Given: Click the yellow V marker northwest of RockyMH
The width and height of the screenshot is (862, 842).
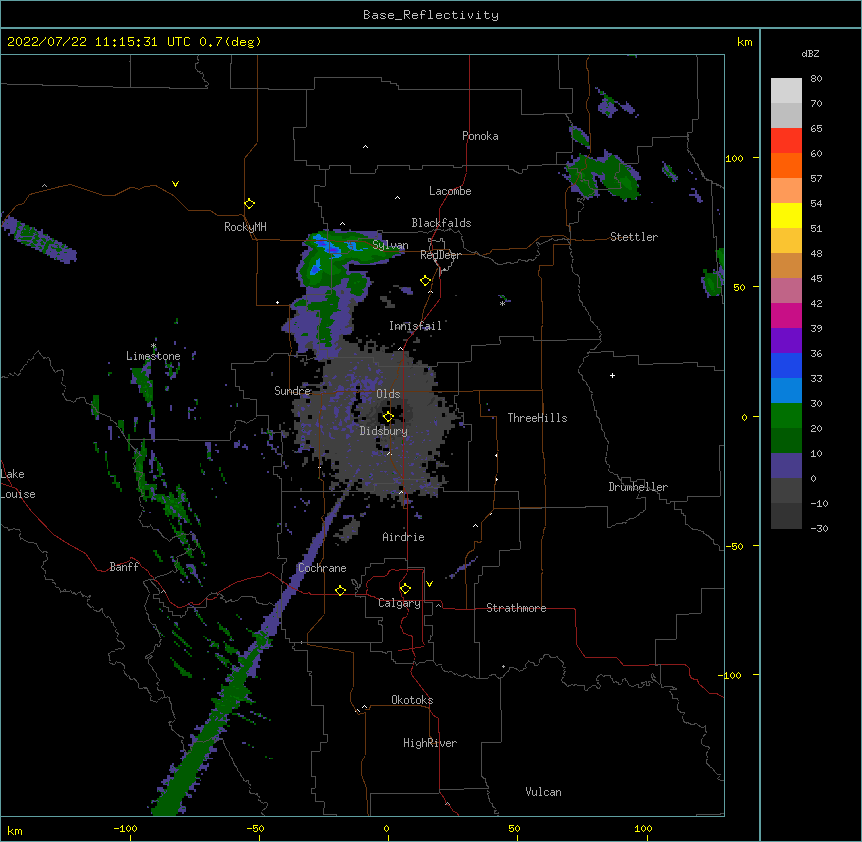Looking at the screenshot, I should [x=175, y=184].
